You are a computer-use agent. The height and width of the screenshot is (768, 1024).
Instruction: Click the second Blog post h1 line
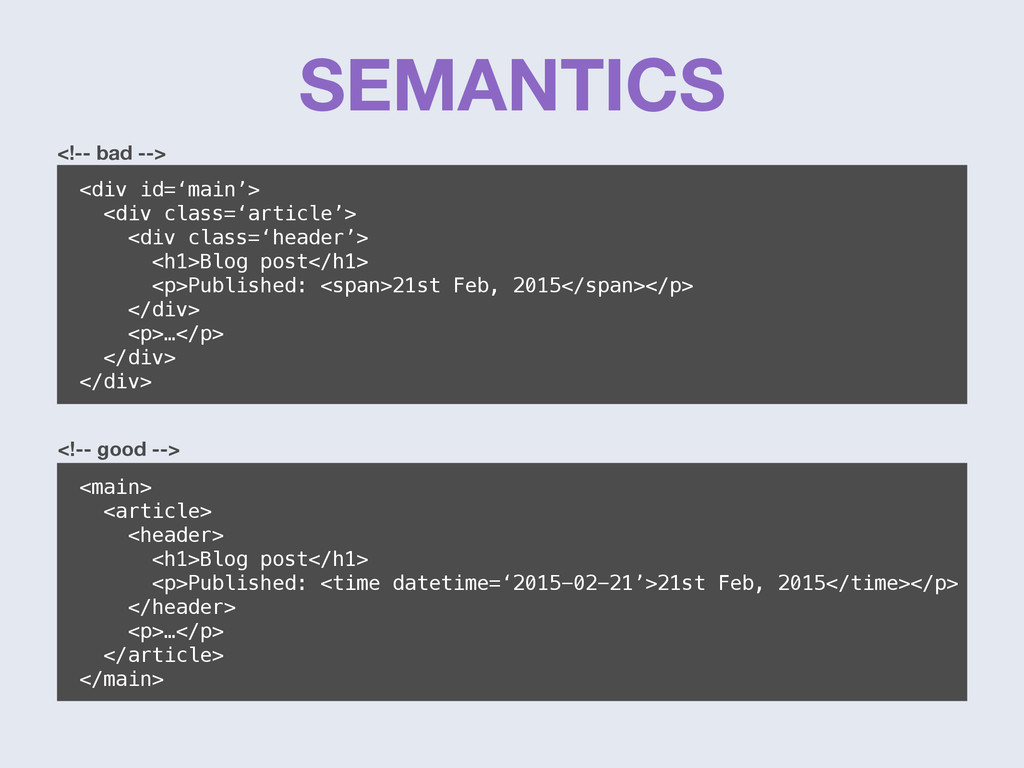click(x=260, y=560)
